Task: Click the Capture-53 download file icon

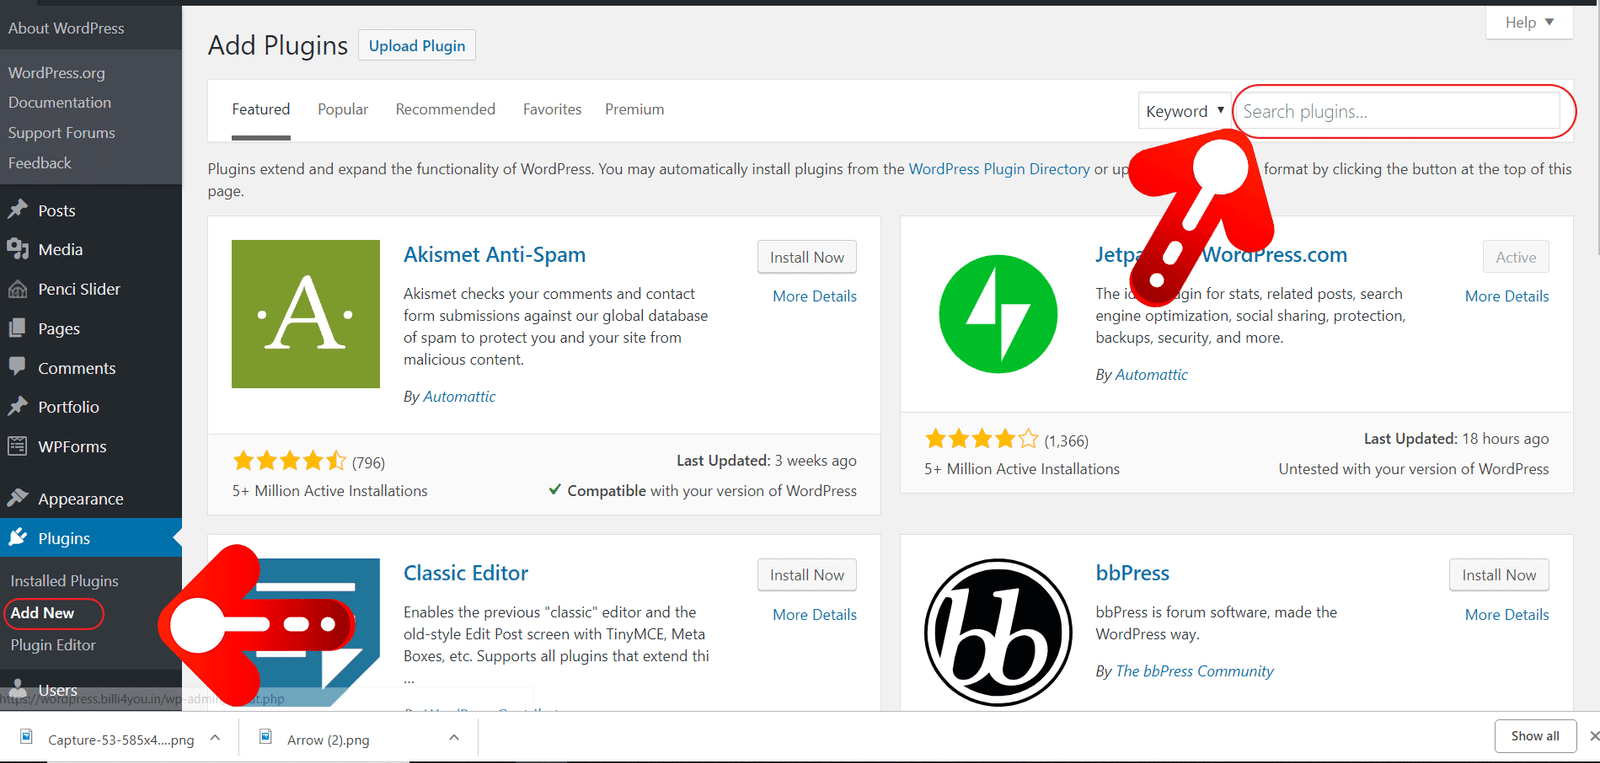Action: click(27, 737)
